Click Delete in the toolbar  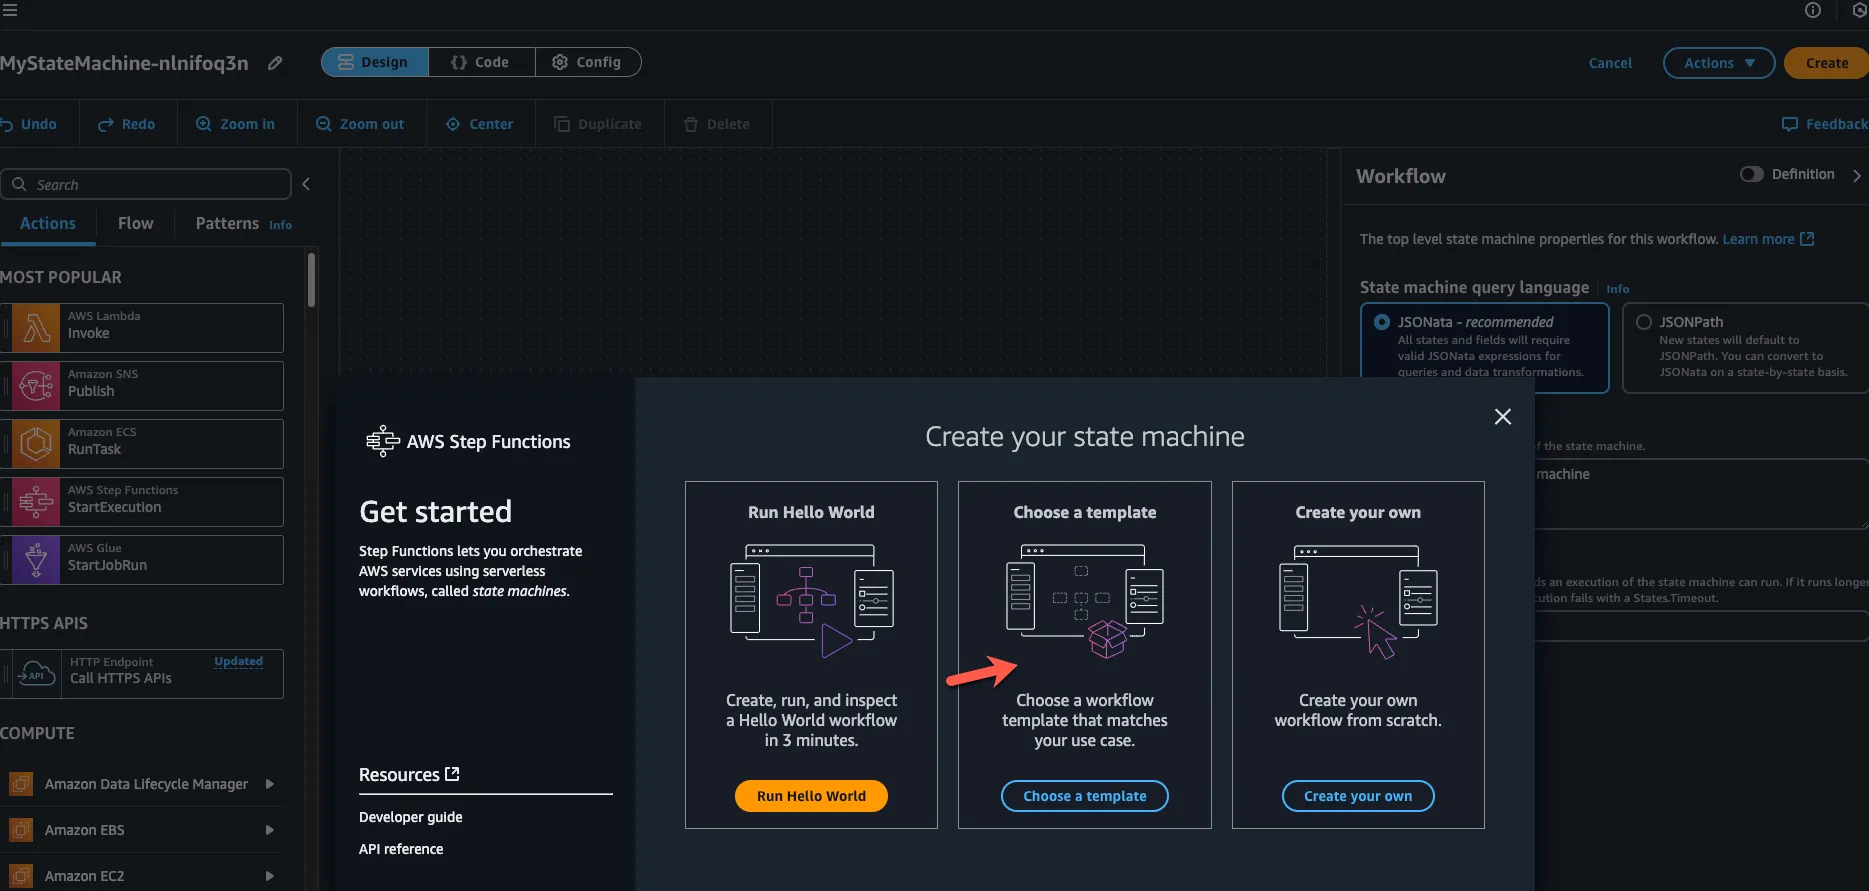pos(716,124)
